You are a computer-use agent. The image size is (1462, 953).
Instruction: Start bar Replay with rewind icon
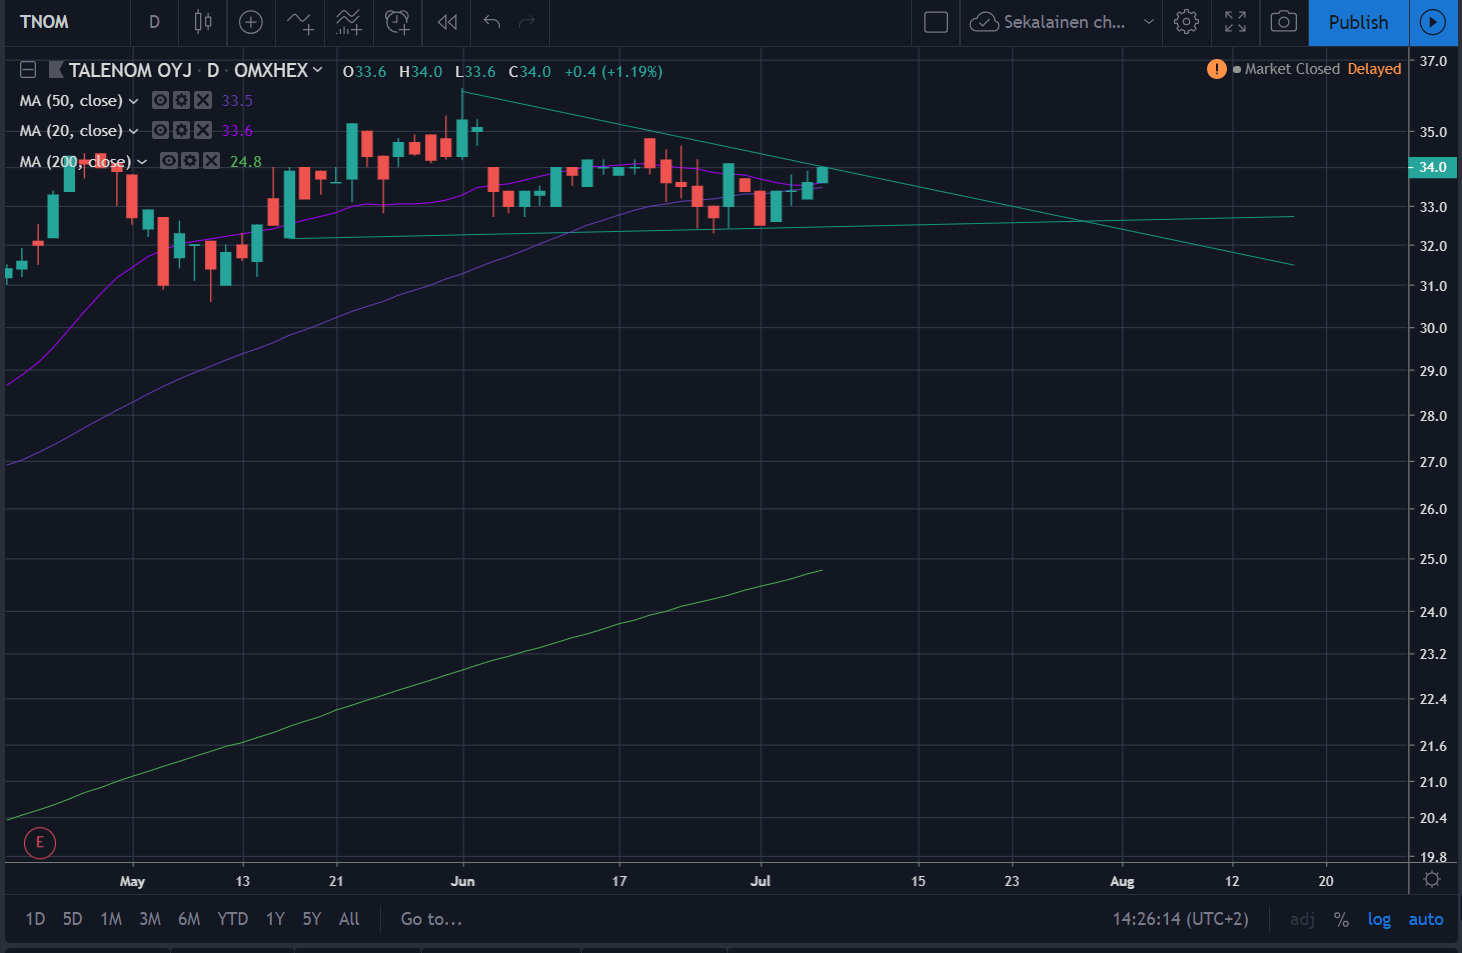click(447, 22)
